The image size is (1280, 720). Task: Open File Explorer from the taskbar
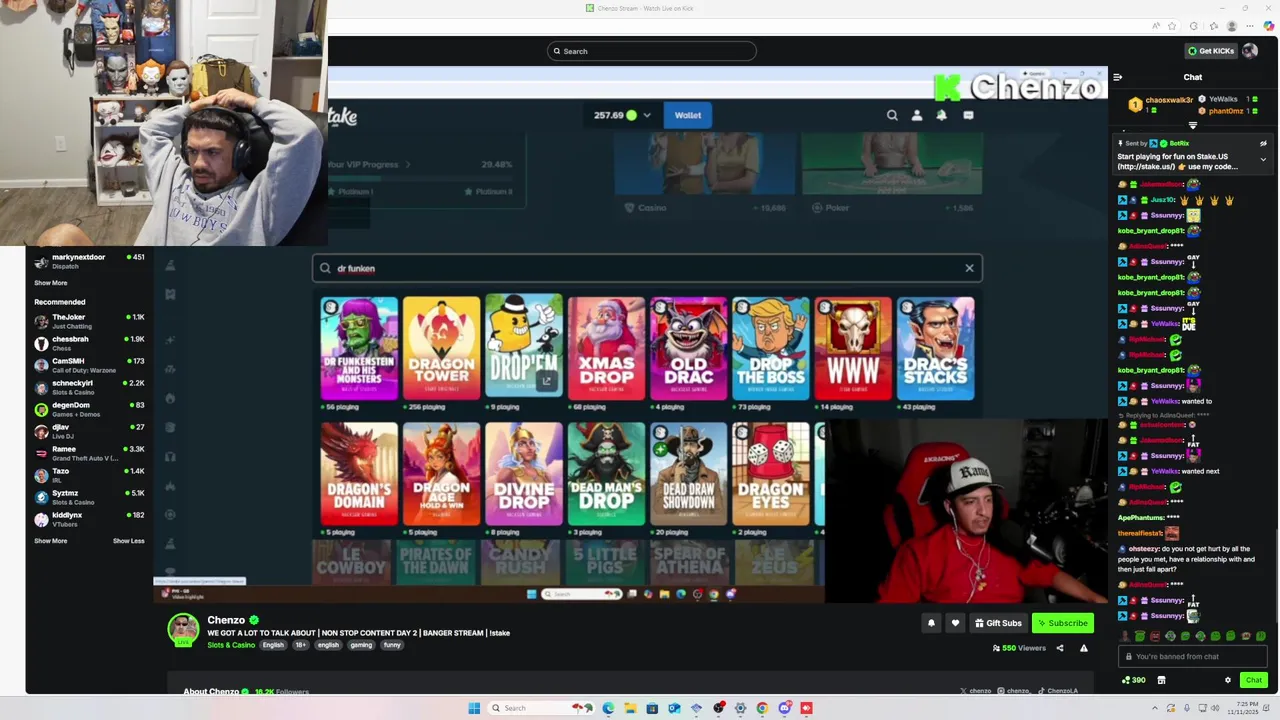tap(630, 708)
